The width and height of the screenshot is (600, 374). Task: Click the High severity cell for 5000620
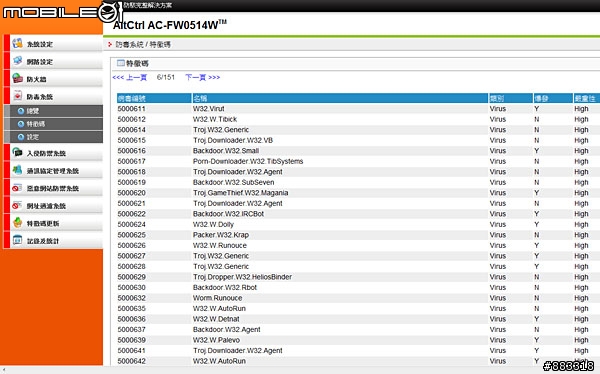581,193
